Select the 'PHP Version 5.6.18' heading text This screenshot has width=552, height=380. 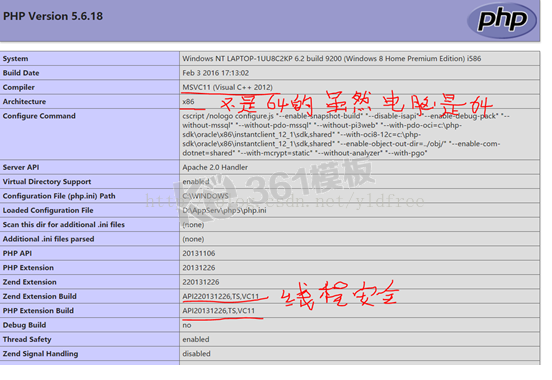53,16
